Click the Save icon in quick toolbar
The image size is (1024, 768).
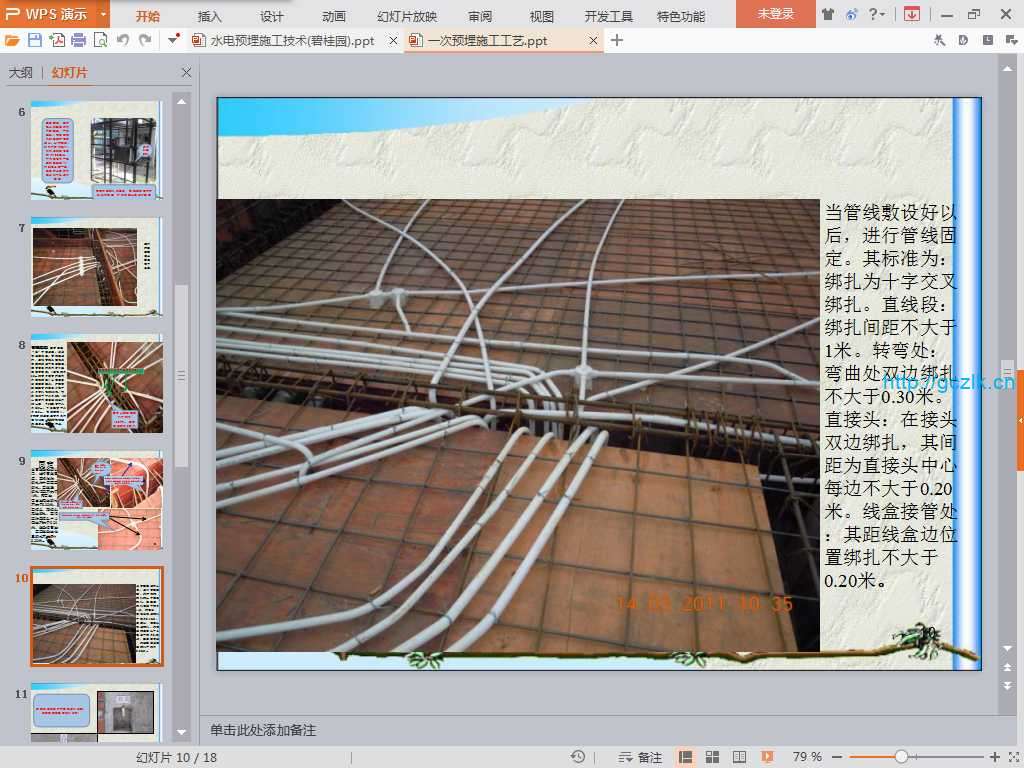point(35,40)
